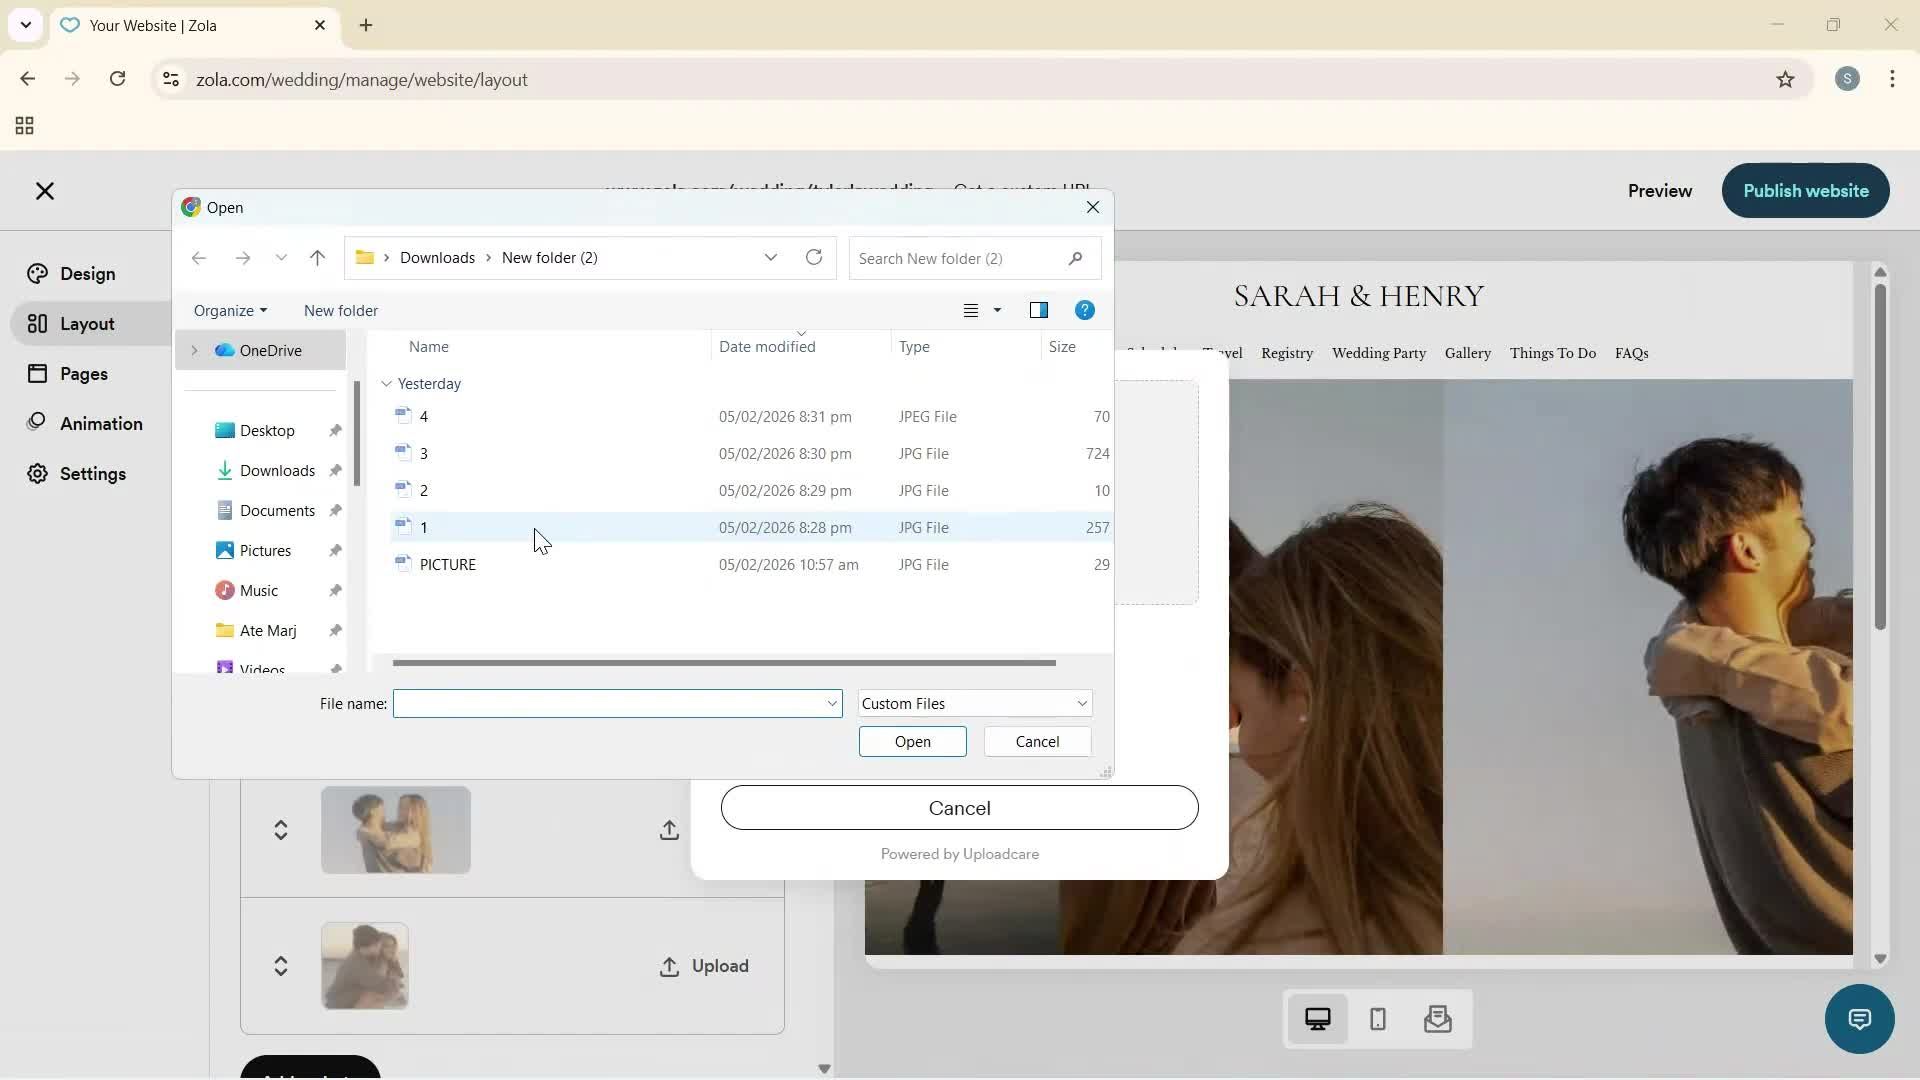Click Open to confirm file selection
This screenshot has width=1920, height=1080.
pyautogui.click(x=911, y=741)
